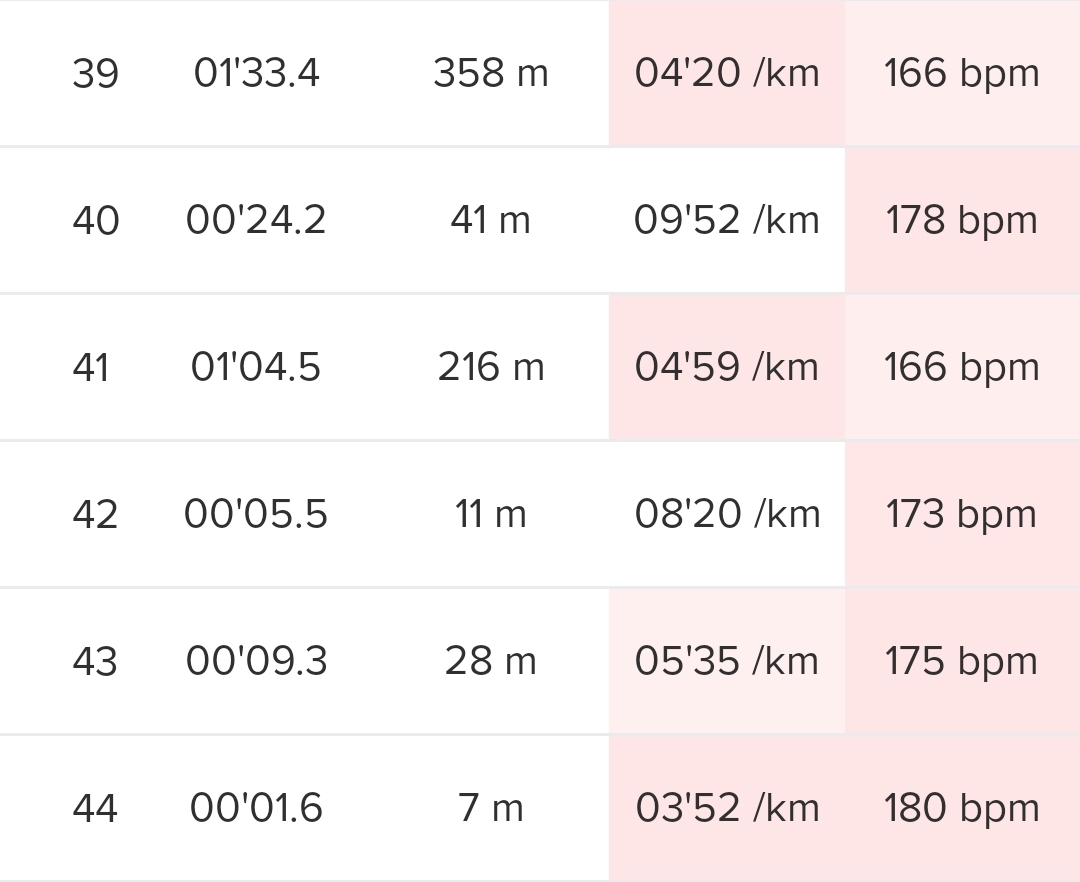Tap the 180 bpm heart rate cell

click(x=961, y=809)
